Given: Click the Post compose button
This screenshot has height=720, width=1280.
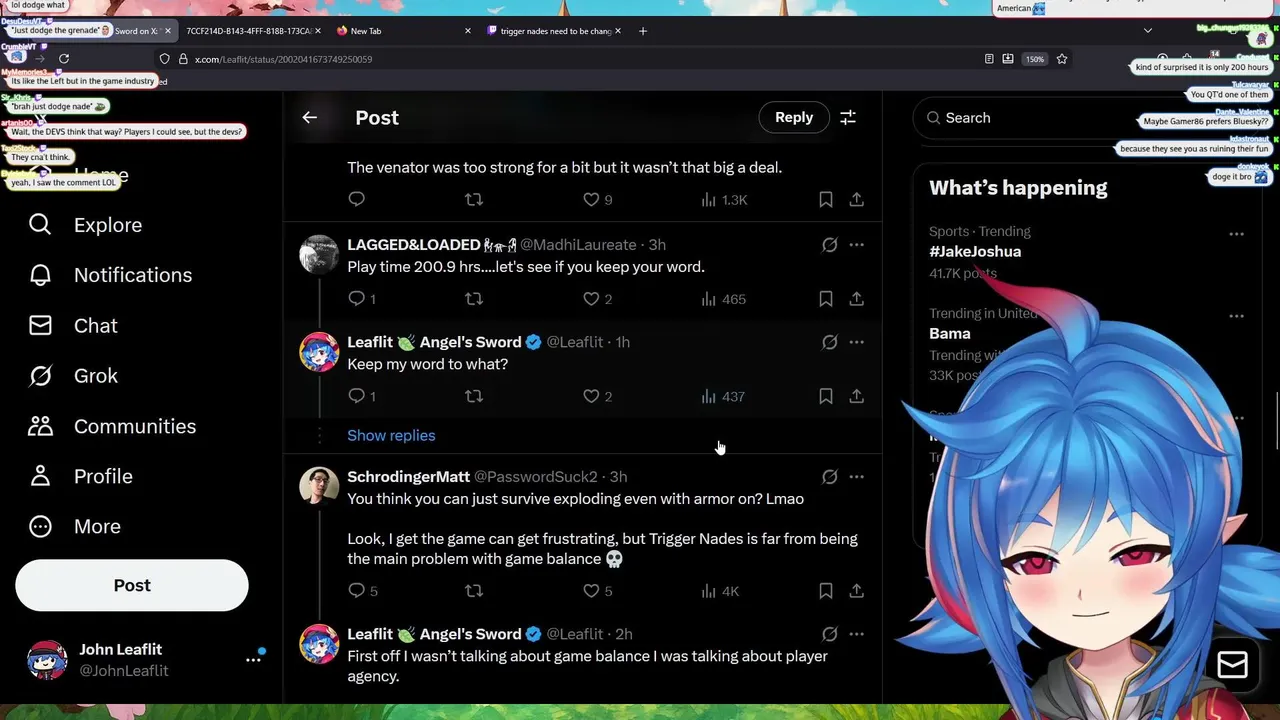Looking at the screenshot, I should [132, 585].
